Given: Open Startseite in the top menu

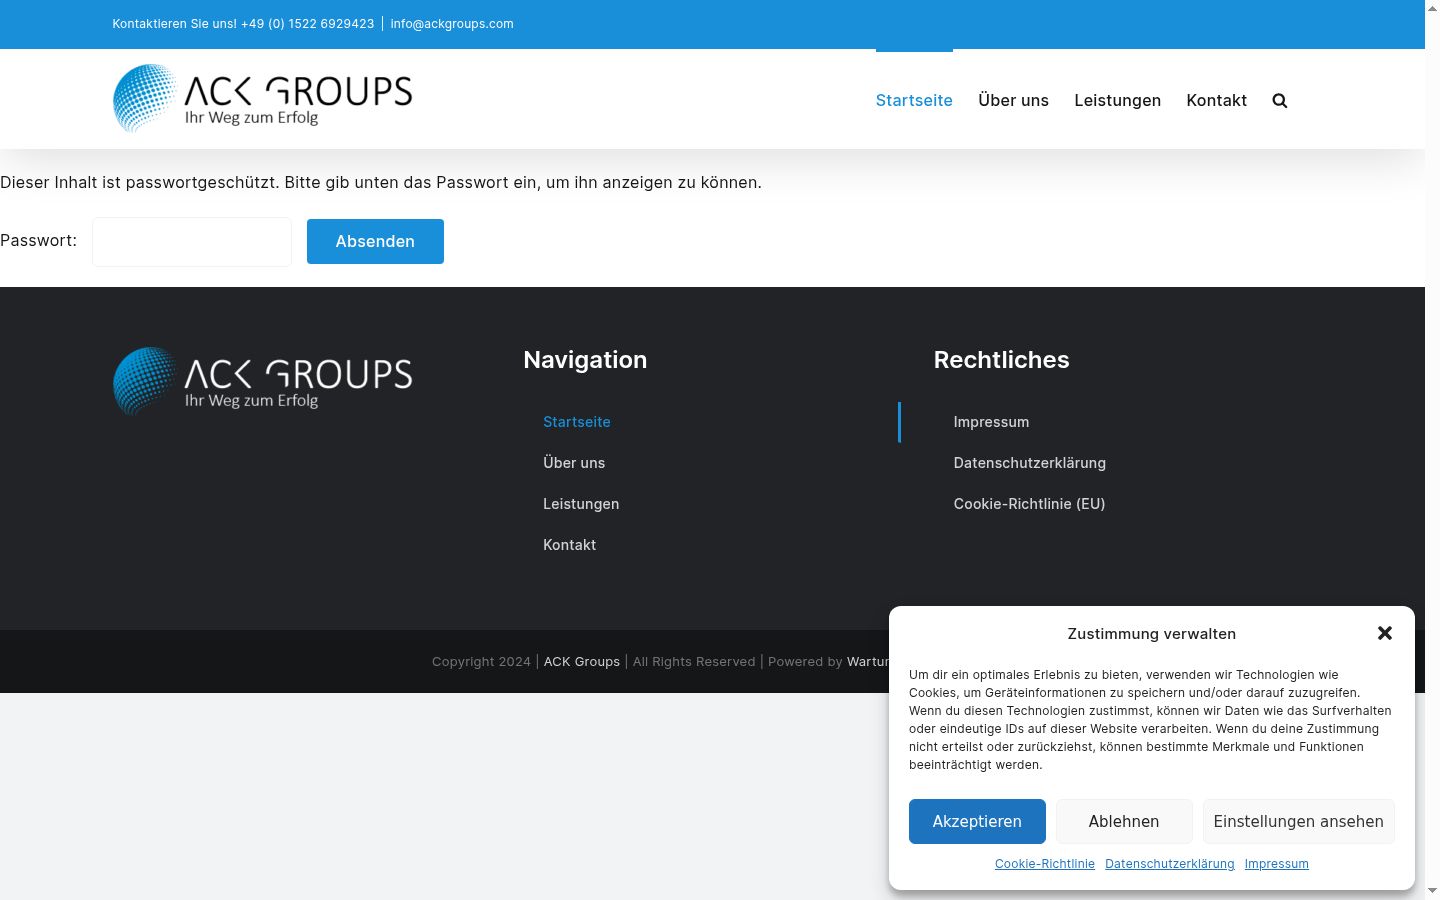Looking at the screenshot, I should pos(914,100).
